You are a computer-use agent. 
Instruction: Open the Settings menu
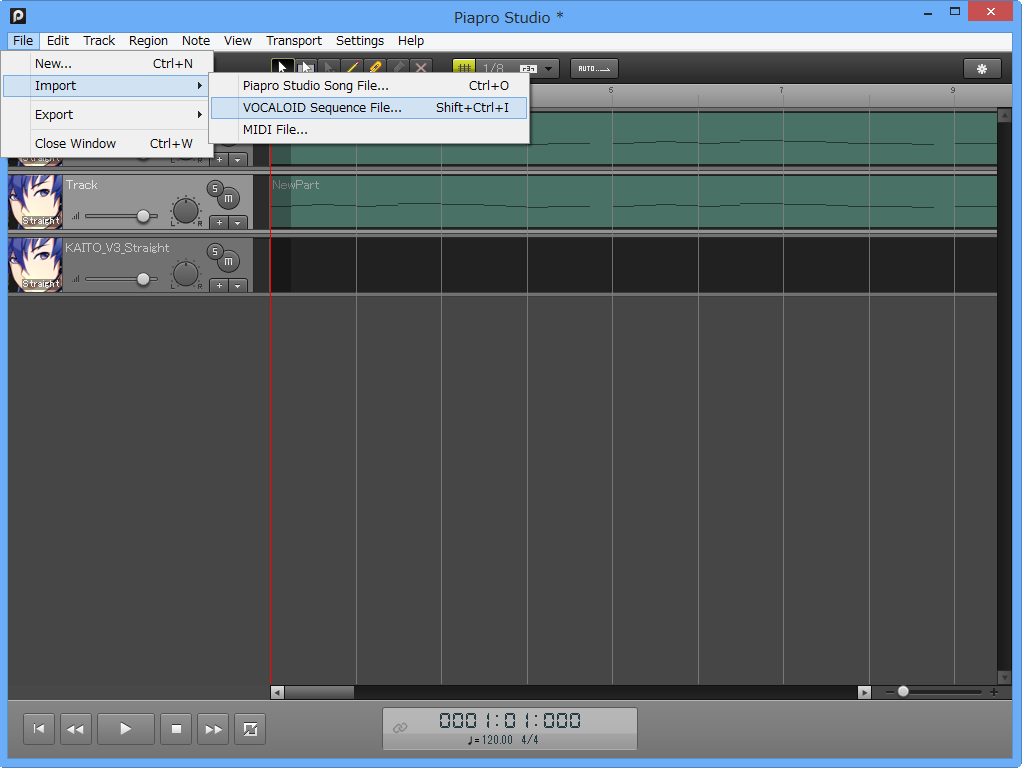360,40
